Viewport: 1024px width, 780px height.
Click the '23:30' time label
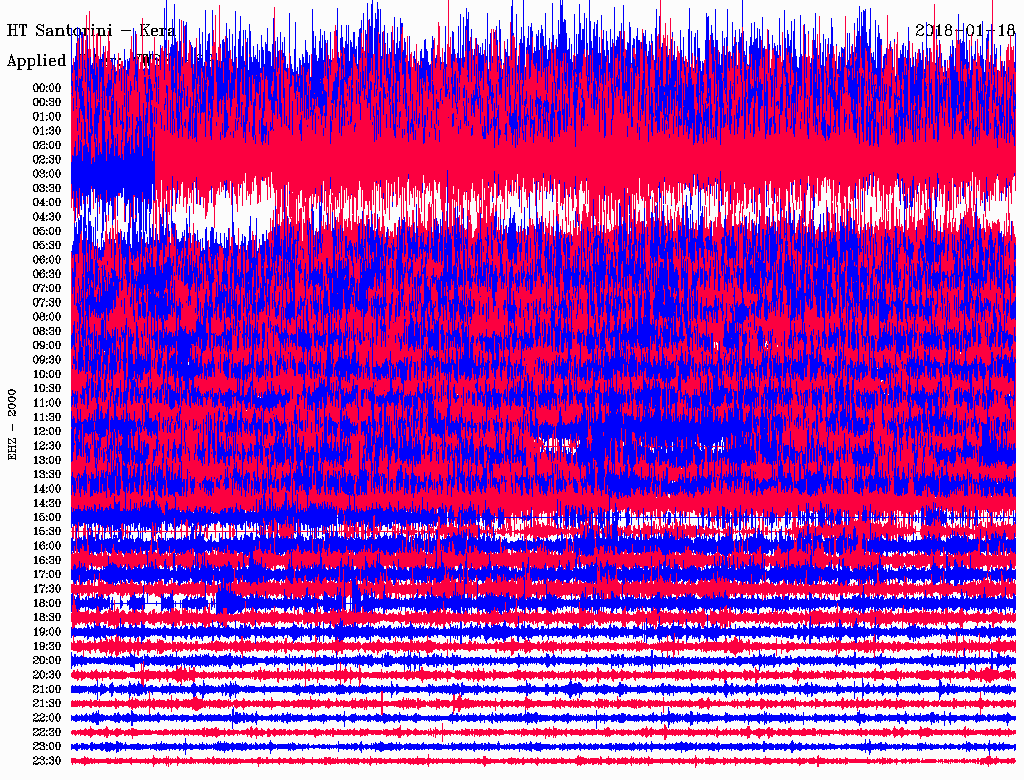(47, 761)
